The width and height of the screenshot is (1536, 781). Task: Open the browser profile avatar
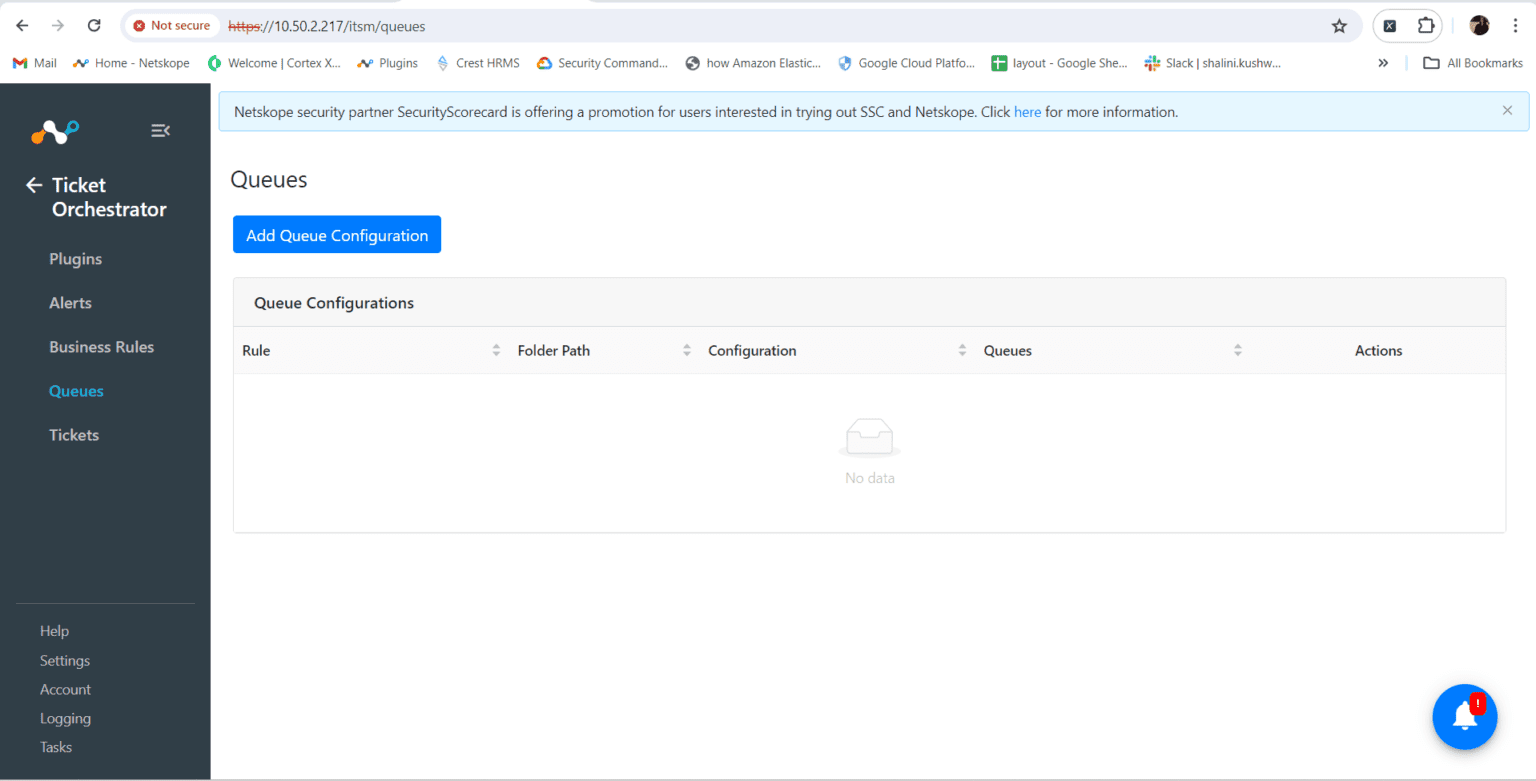[1479, 25]
